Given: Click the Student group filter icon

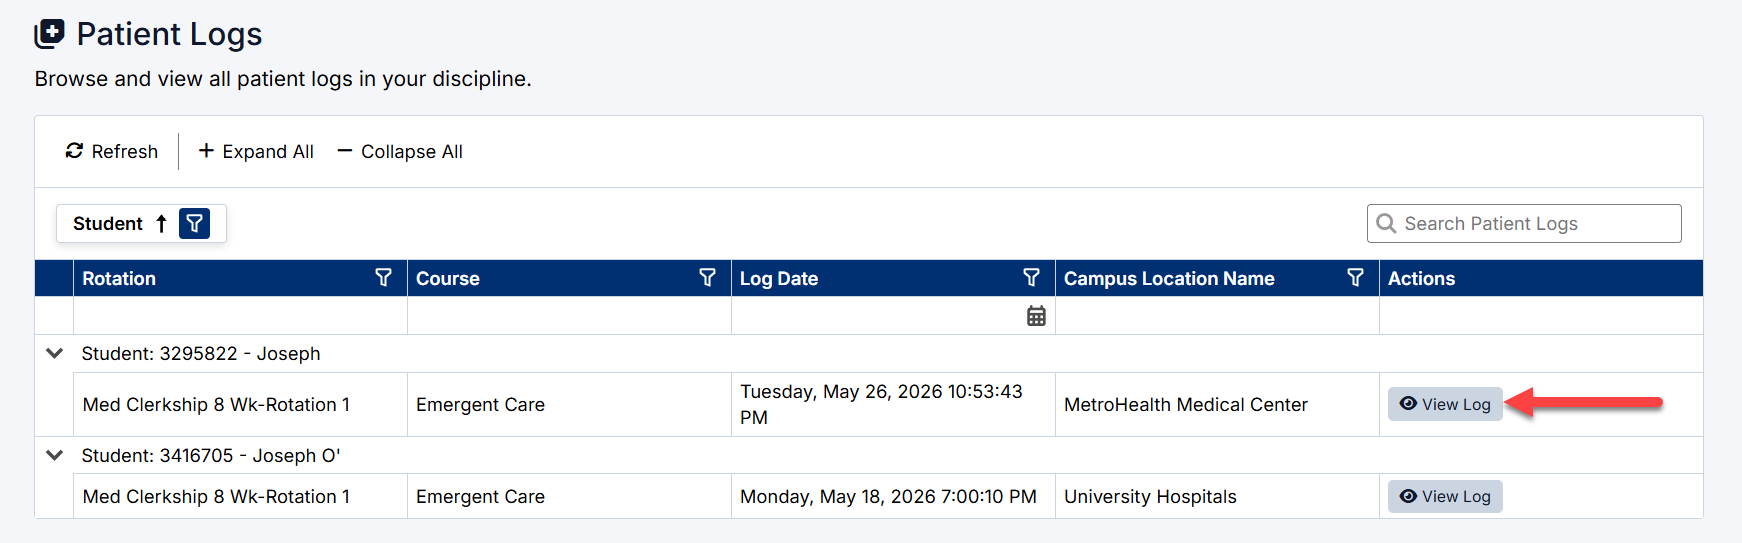Looking at the screenshot, I should click(195, 223).
